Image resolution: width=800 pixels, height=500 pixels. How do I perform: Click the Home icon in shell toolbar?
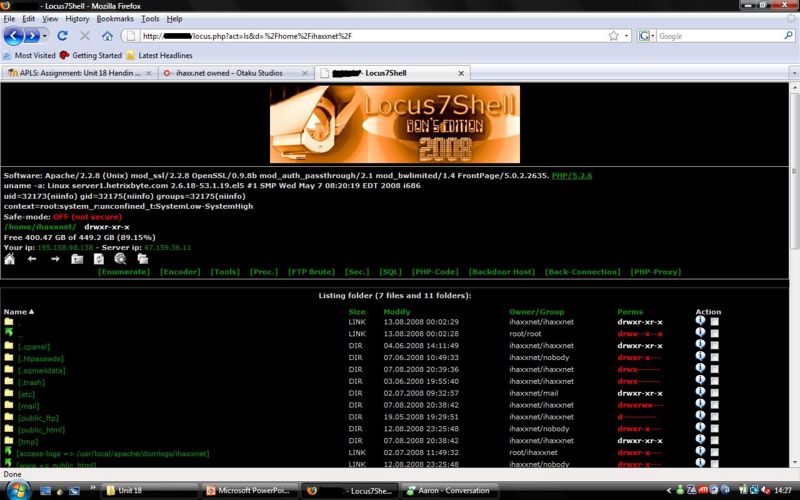point(10,258)
